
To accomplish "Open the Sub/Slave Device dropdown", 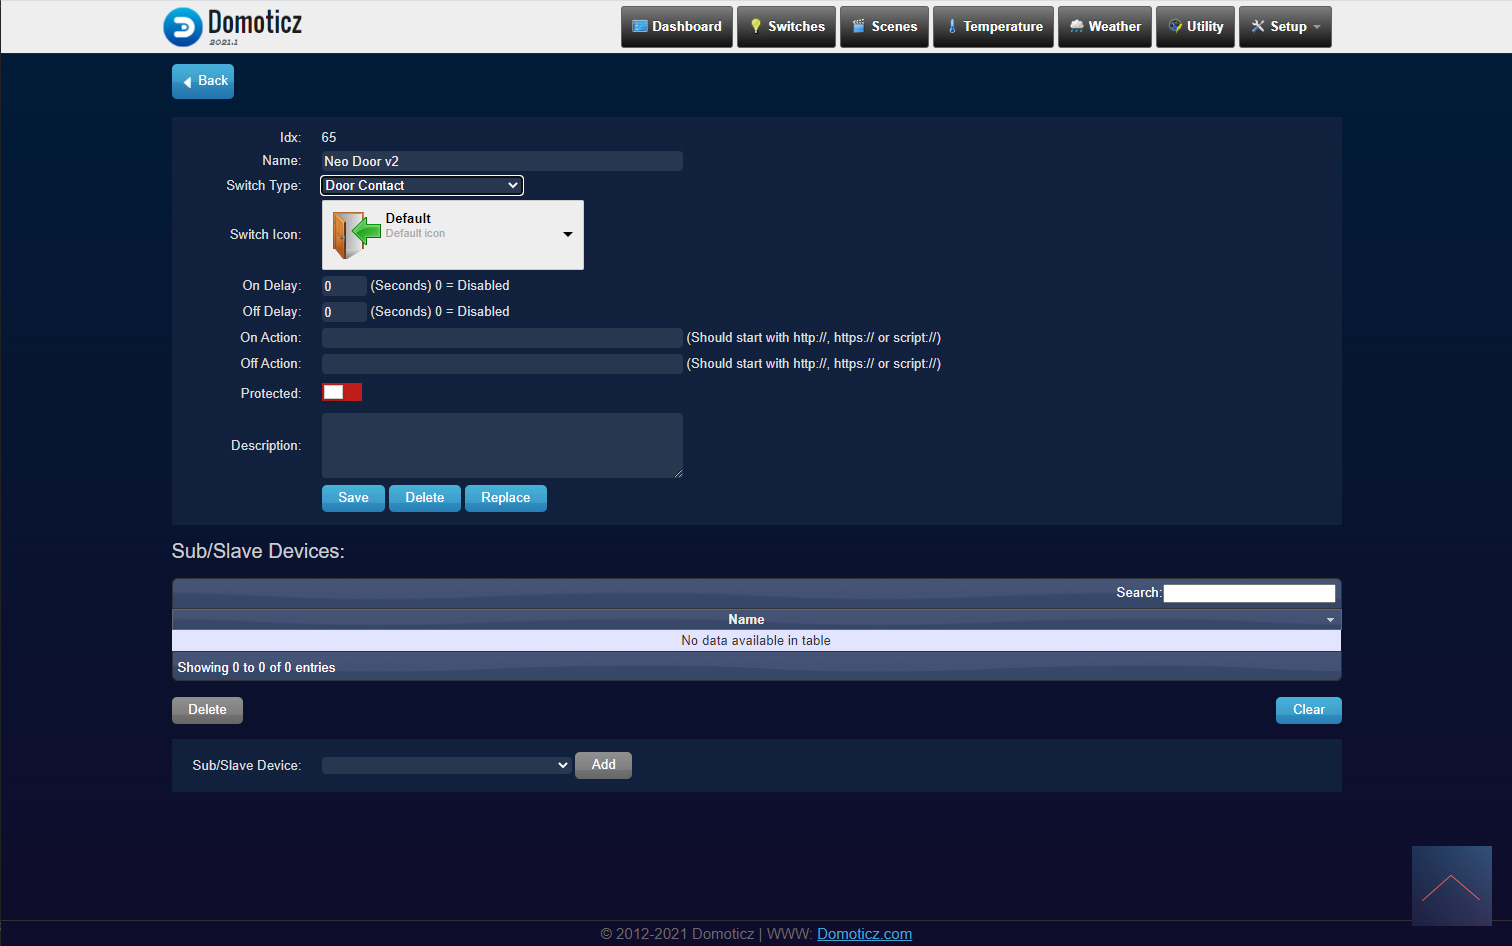I will pyautogui.click(x=447, y=765).
